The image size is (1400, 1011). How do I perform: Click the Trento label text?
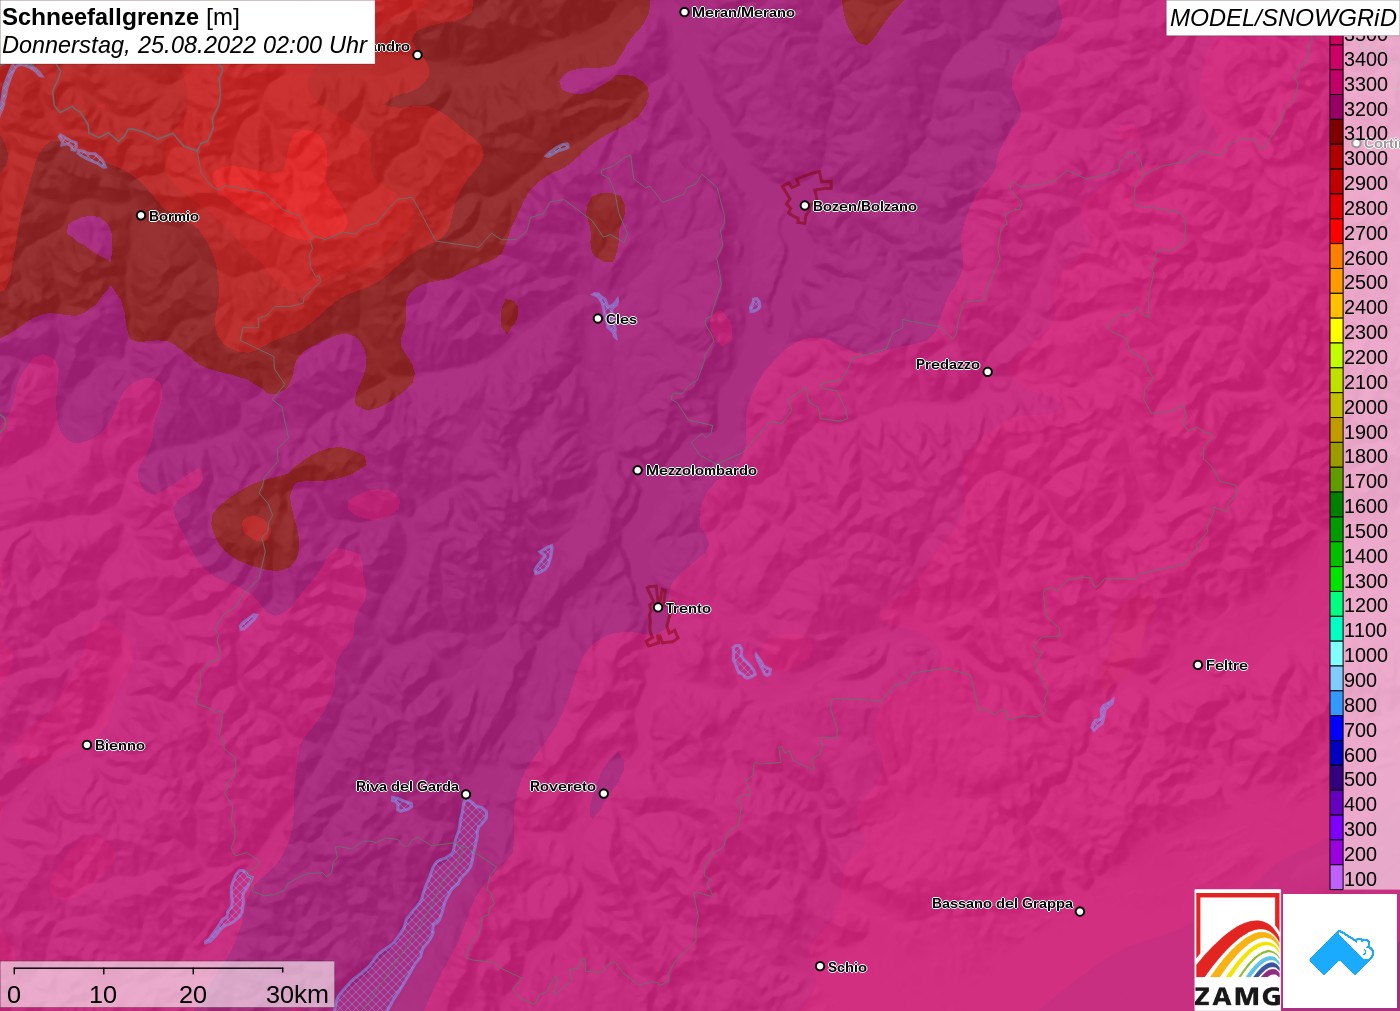(688, 608)
